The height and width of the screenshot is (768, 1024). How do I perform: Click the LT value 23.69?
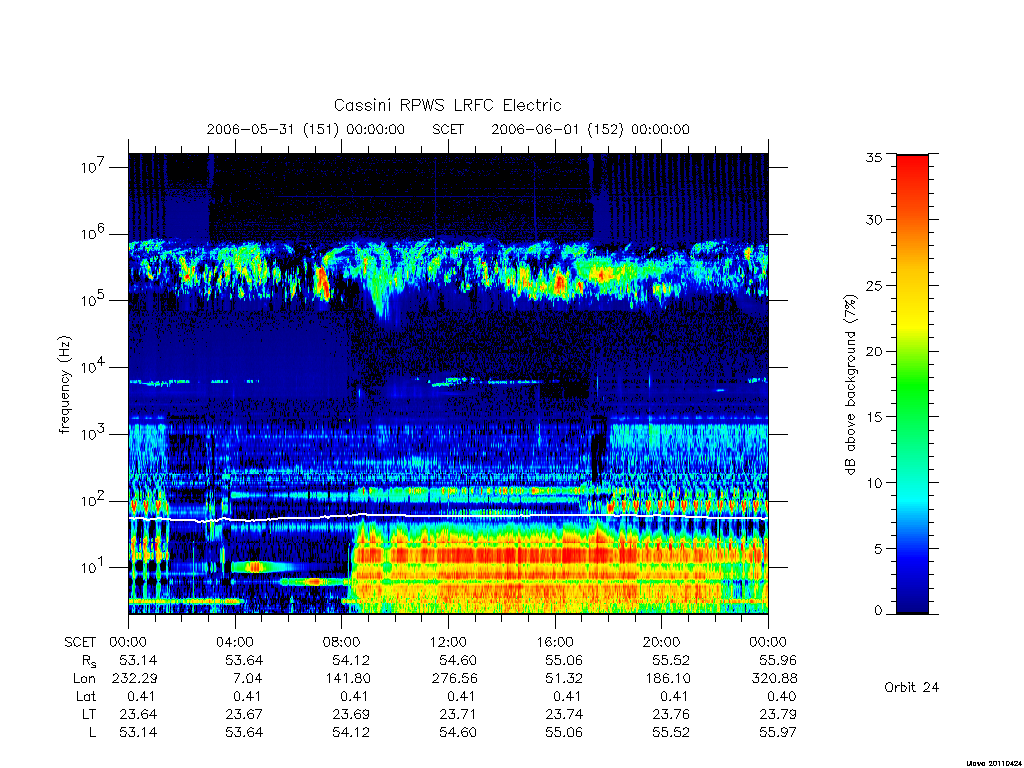(x=351, y=714)
